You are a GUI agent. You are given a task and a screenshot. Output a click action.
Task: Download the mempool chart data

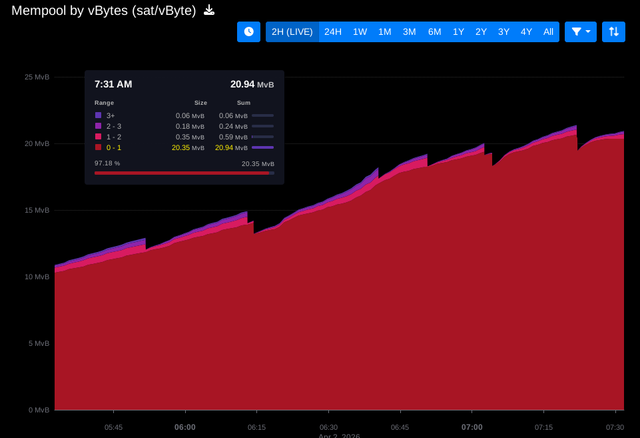pyautogui.click(x=209, y=10)
